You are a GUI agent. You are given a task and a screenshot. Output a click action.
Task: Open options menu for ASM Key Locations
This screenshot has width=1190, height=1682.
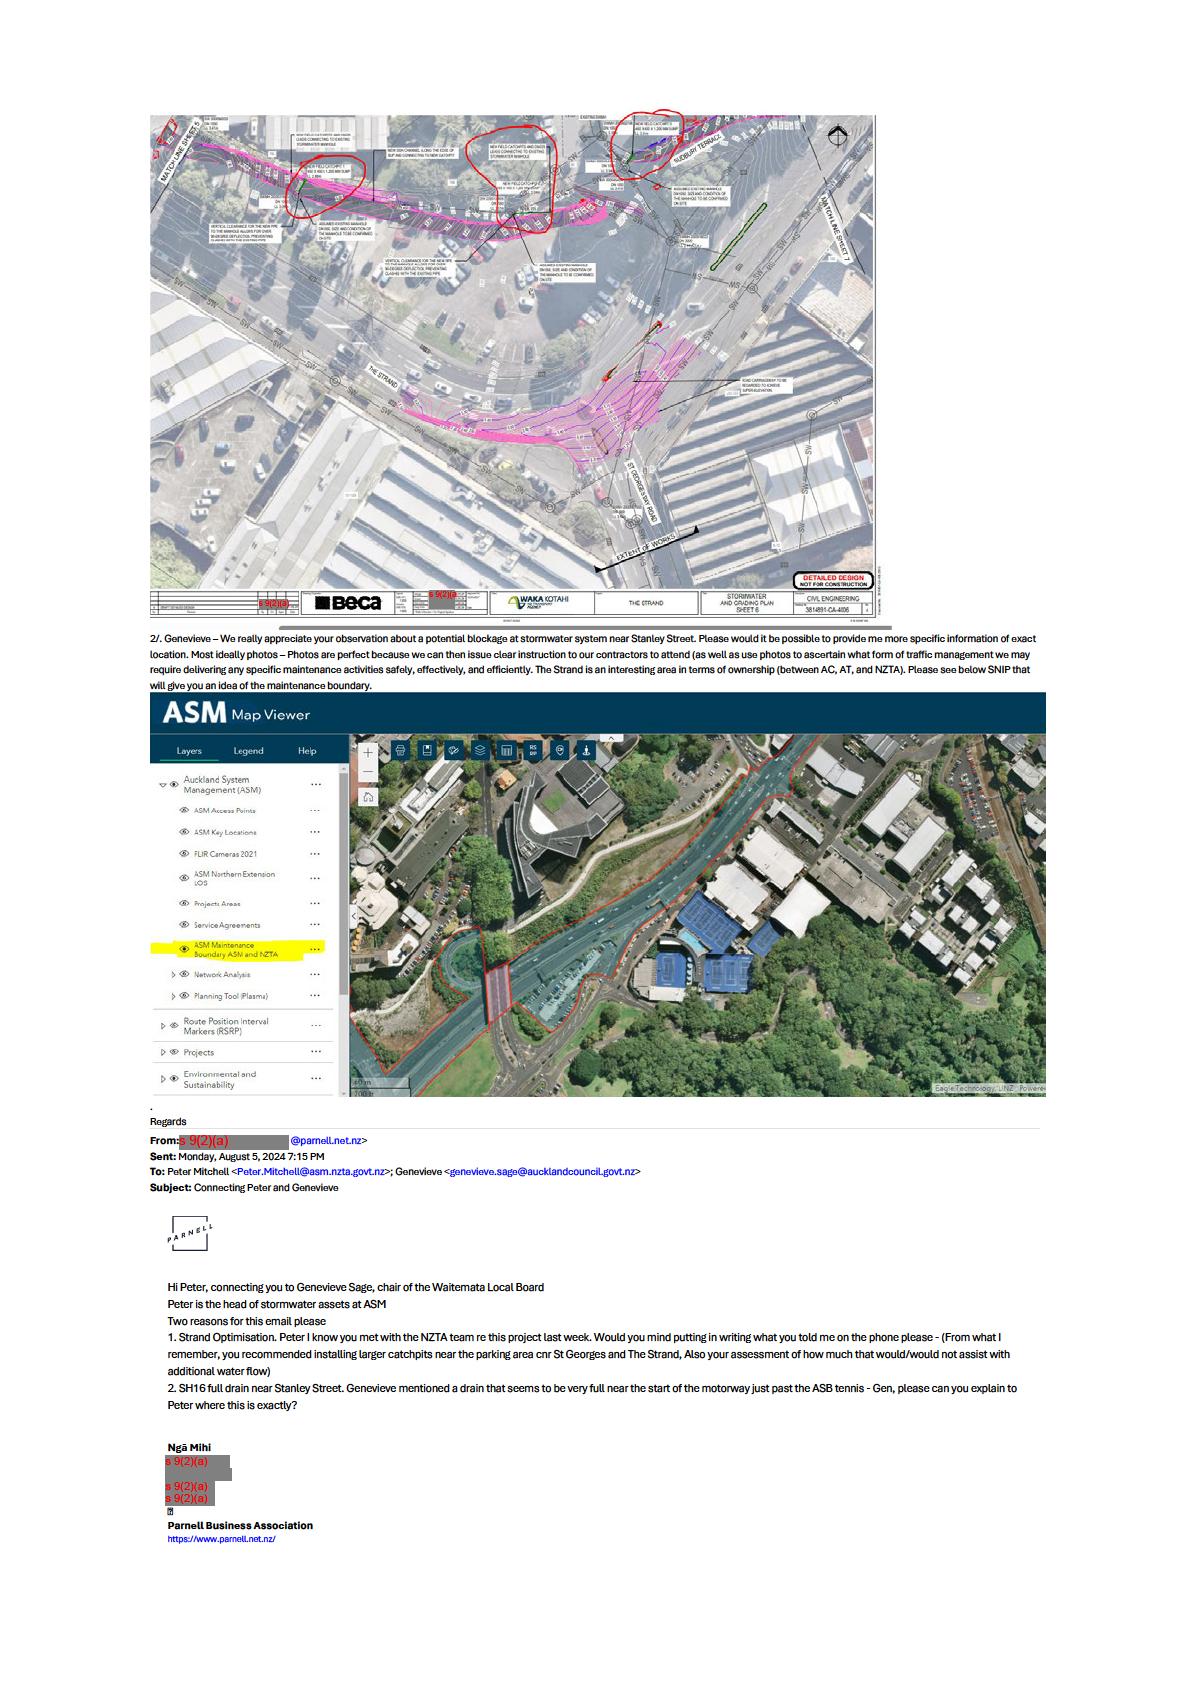315,832
